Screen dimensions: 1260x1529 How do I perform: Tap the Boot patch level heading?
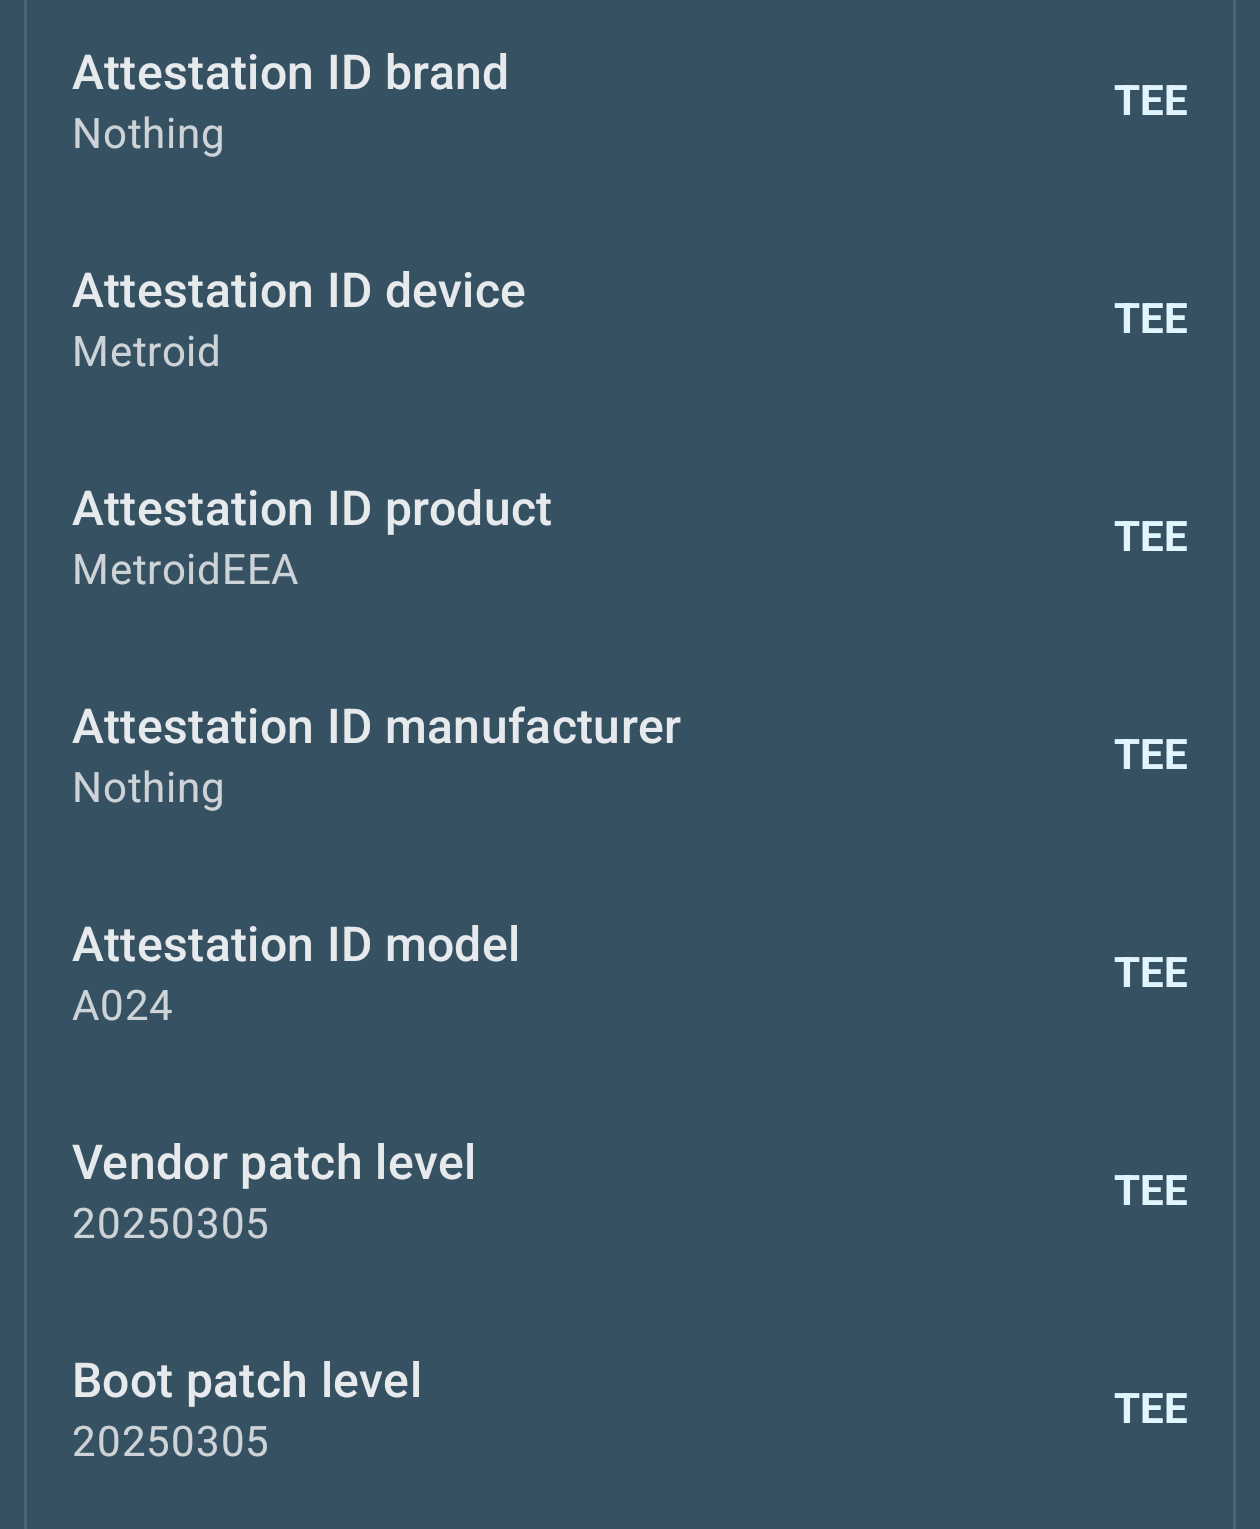pyautogui.click(x=246, y=1381)
